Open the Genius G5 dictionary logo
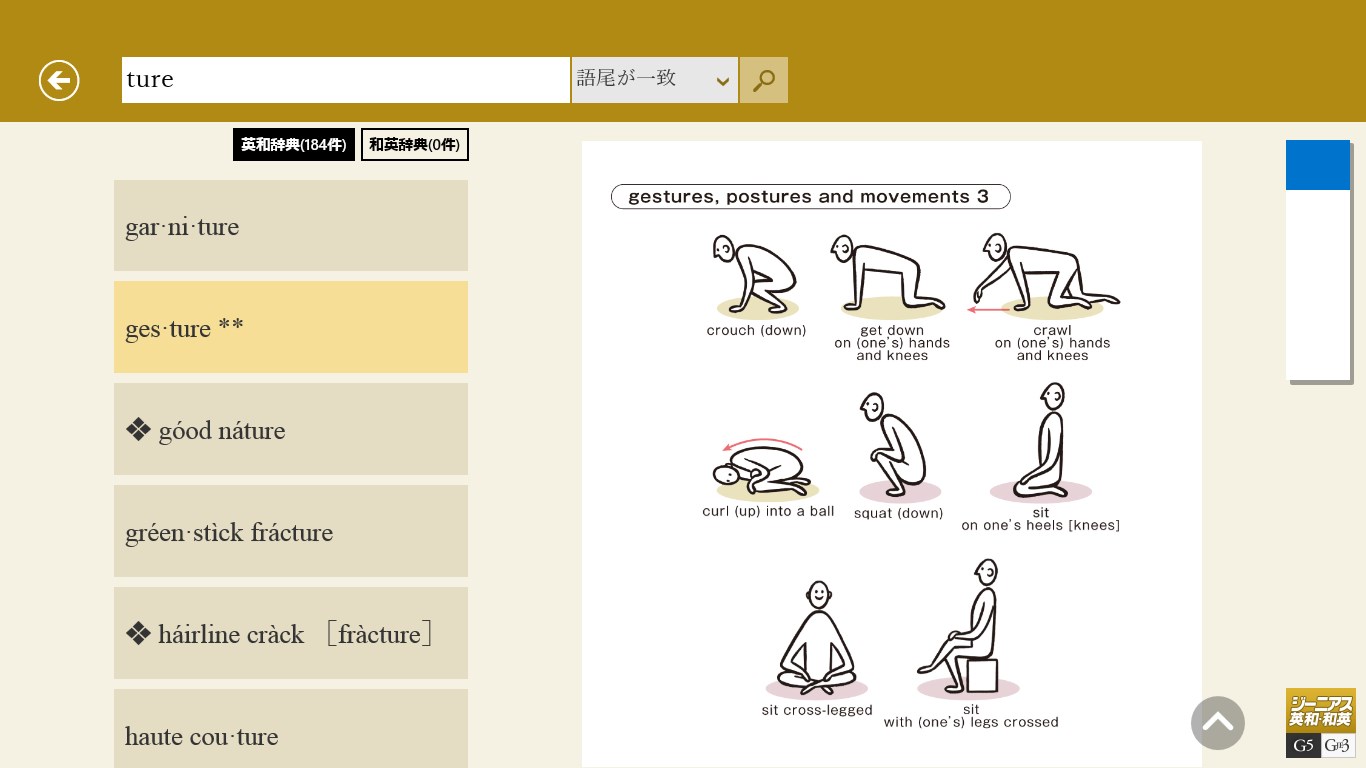Image resolution: width=1366 pixels, height=768 pixels. click(x=1320, y=723)
